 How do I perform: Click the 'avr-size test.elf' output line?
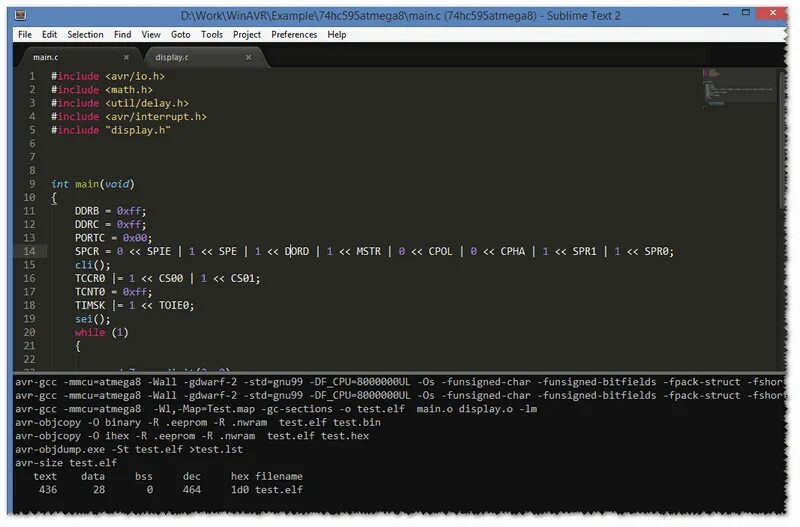[66, 463]
